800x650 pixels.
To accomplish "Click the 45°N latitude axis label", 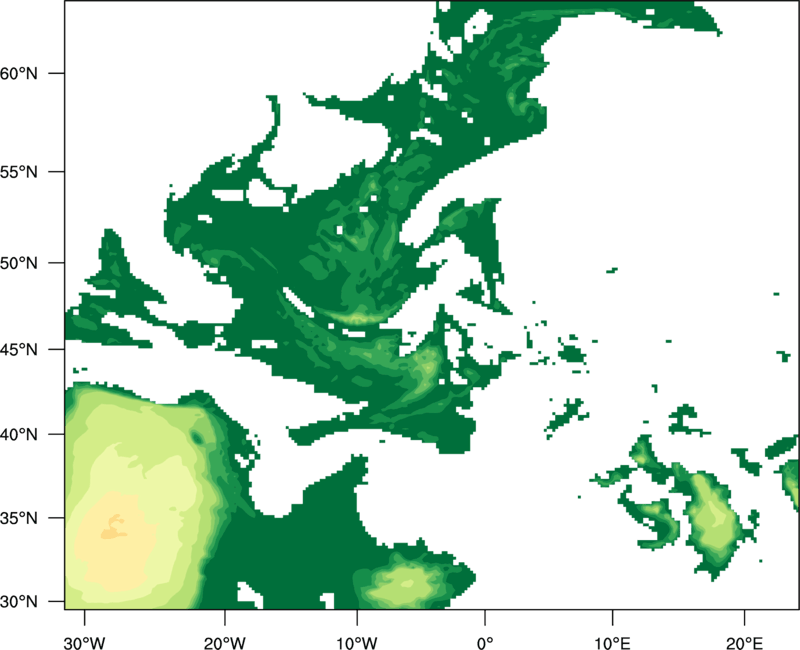I will pyautogui.click(x=19, y=349).
